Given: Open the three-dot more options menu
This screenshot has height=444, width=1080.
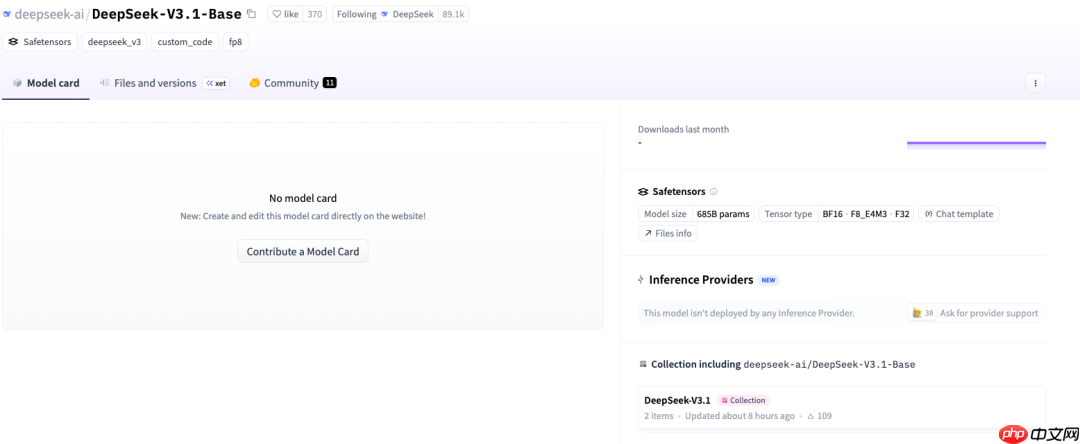Looking at the screenshot, I should point(1035,83).
